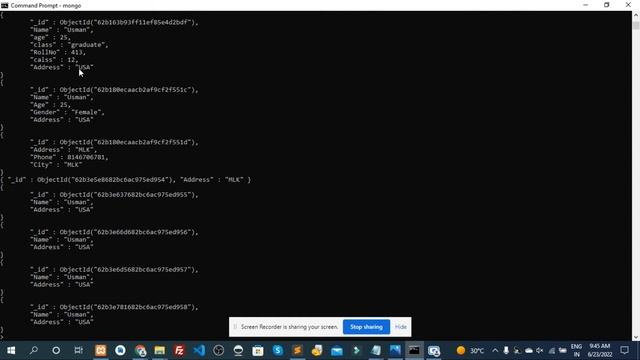Open clock showing 9:45 AM

pos(600,350)
